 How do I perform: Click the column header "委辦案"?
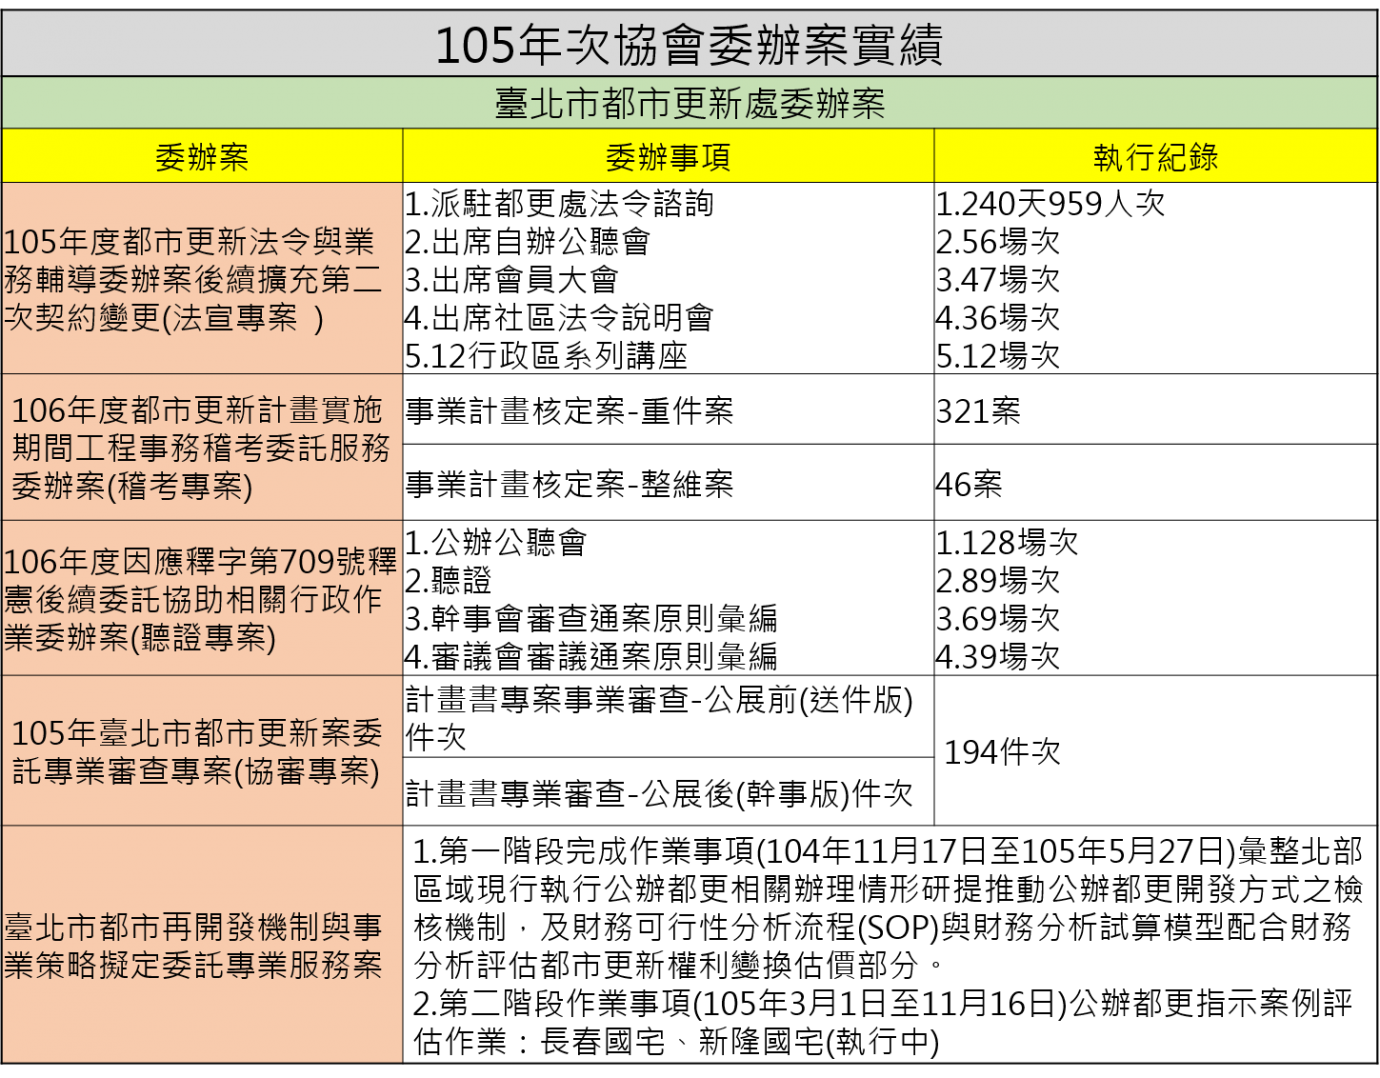click(202, 157)
